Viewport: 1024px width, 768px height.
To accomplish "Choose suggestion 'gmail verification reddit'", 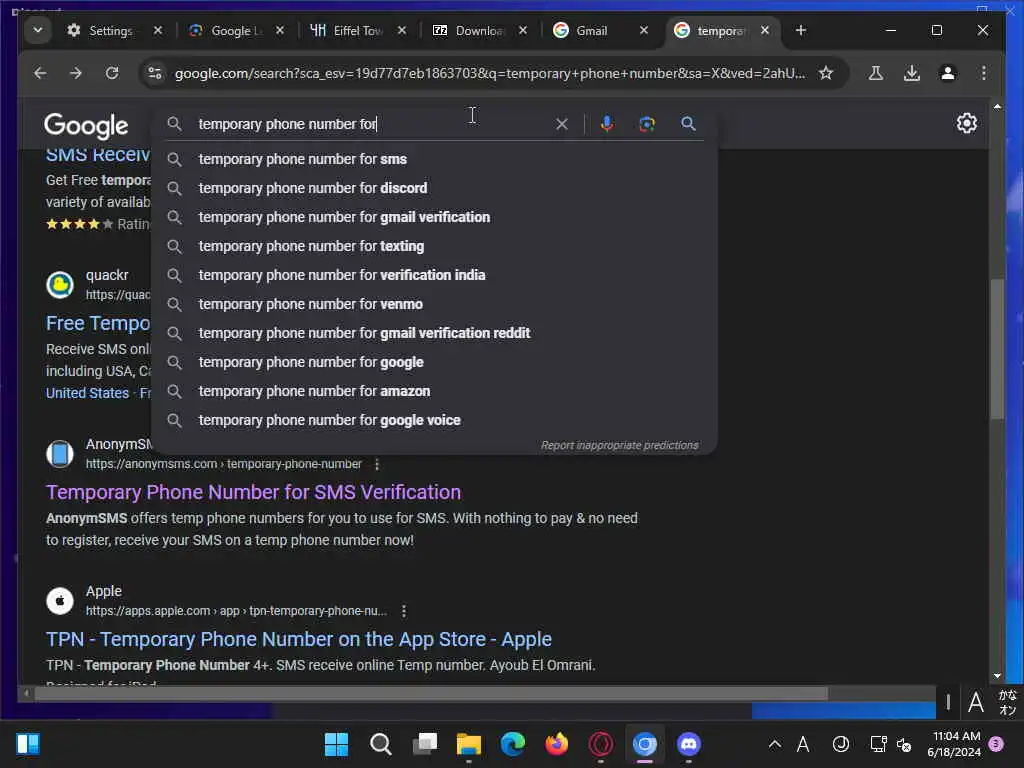I will click(x=434, y=333).
